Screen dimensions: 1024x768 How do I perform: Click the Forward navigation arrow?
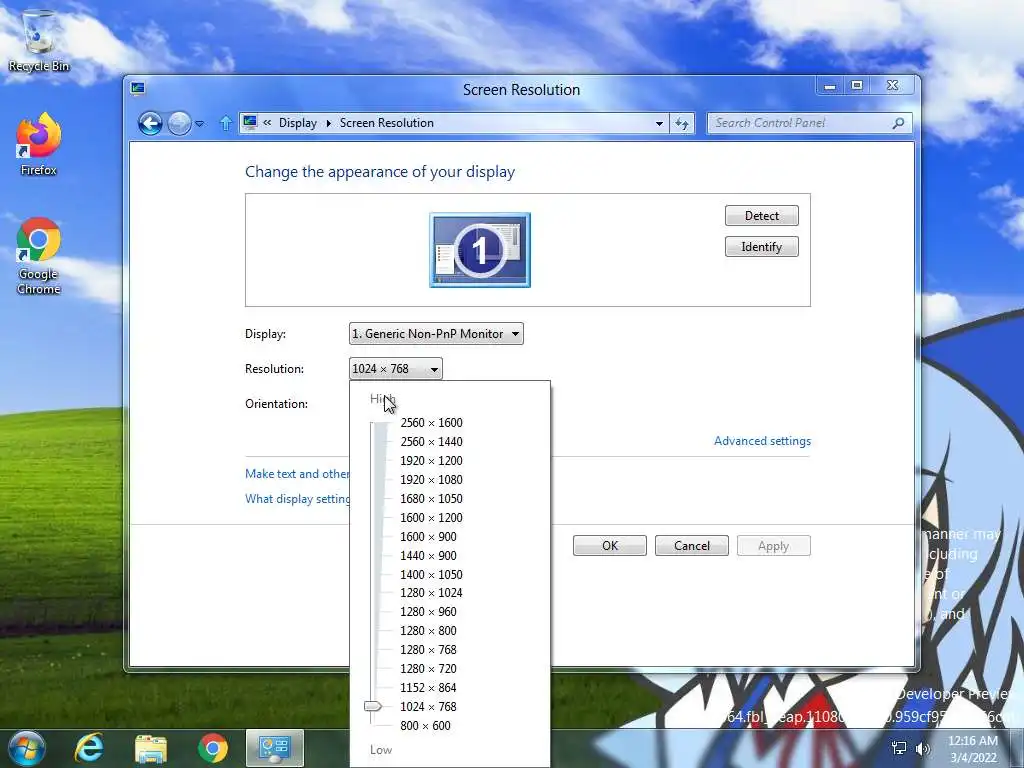[x=179, y=123]
